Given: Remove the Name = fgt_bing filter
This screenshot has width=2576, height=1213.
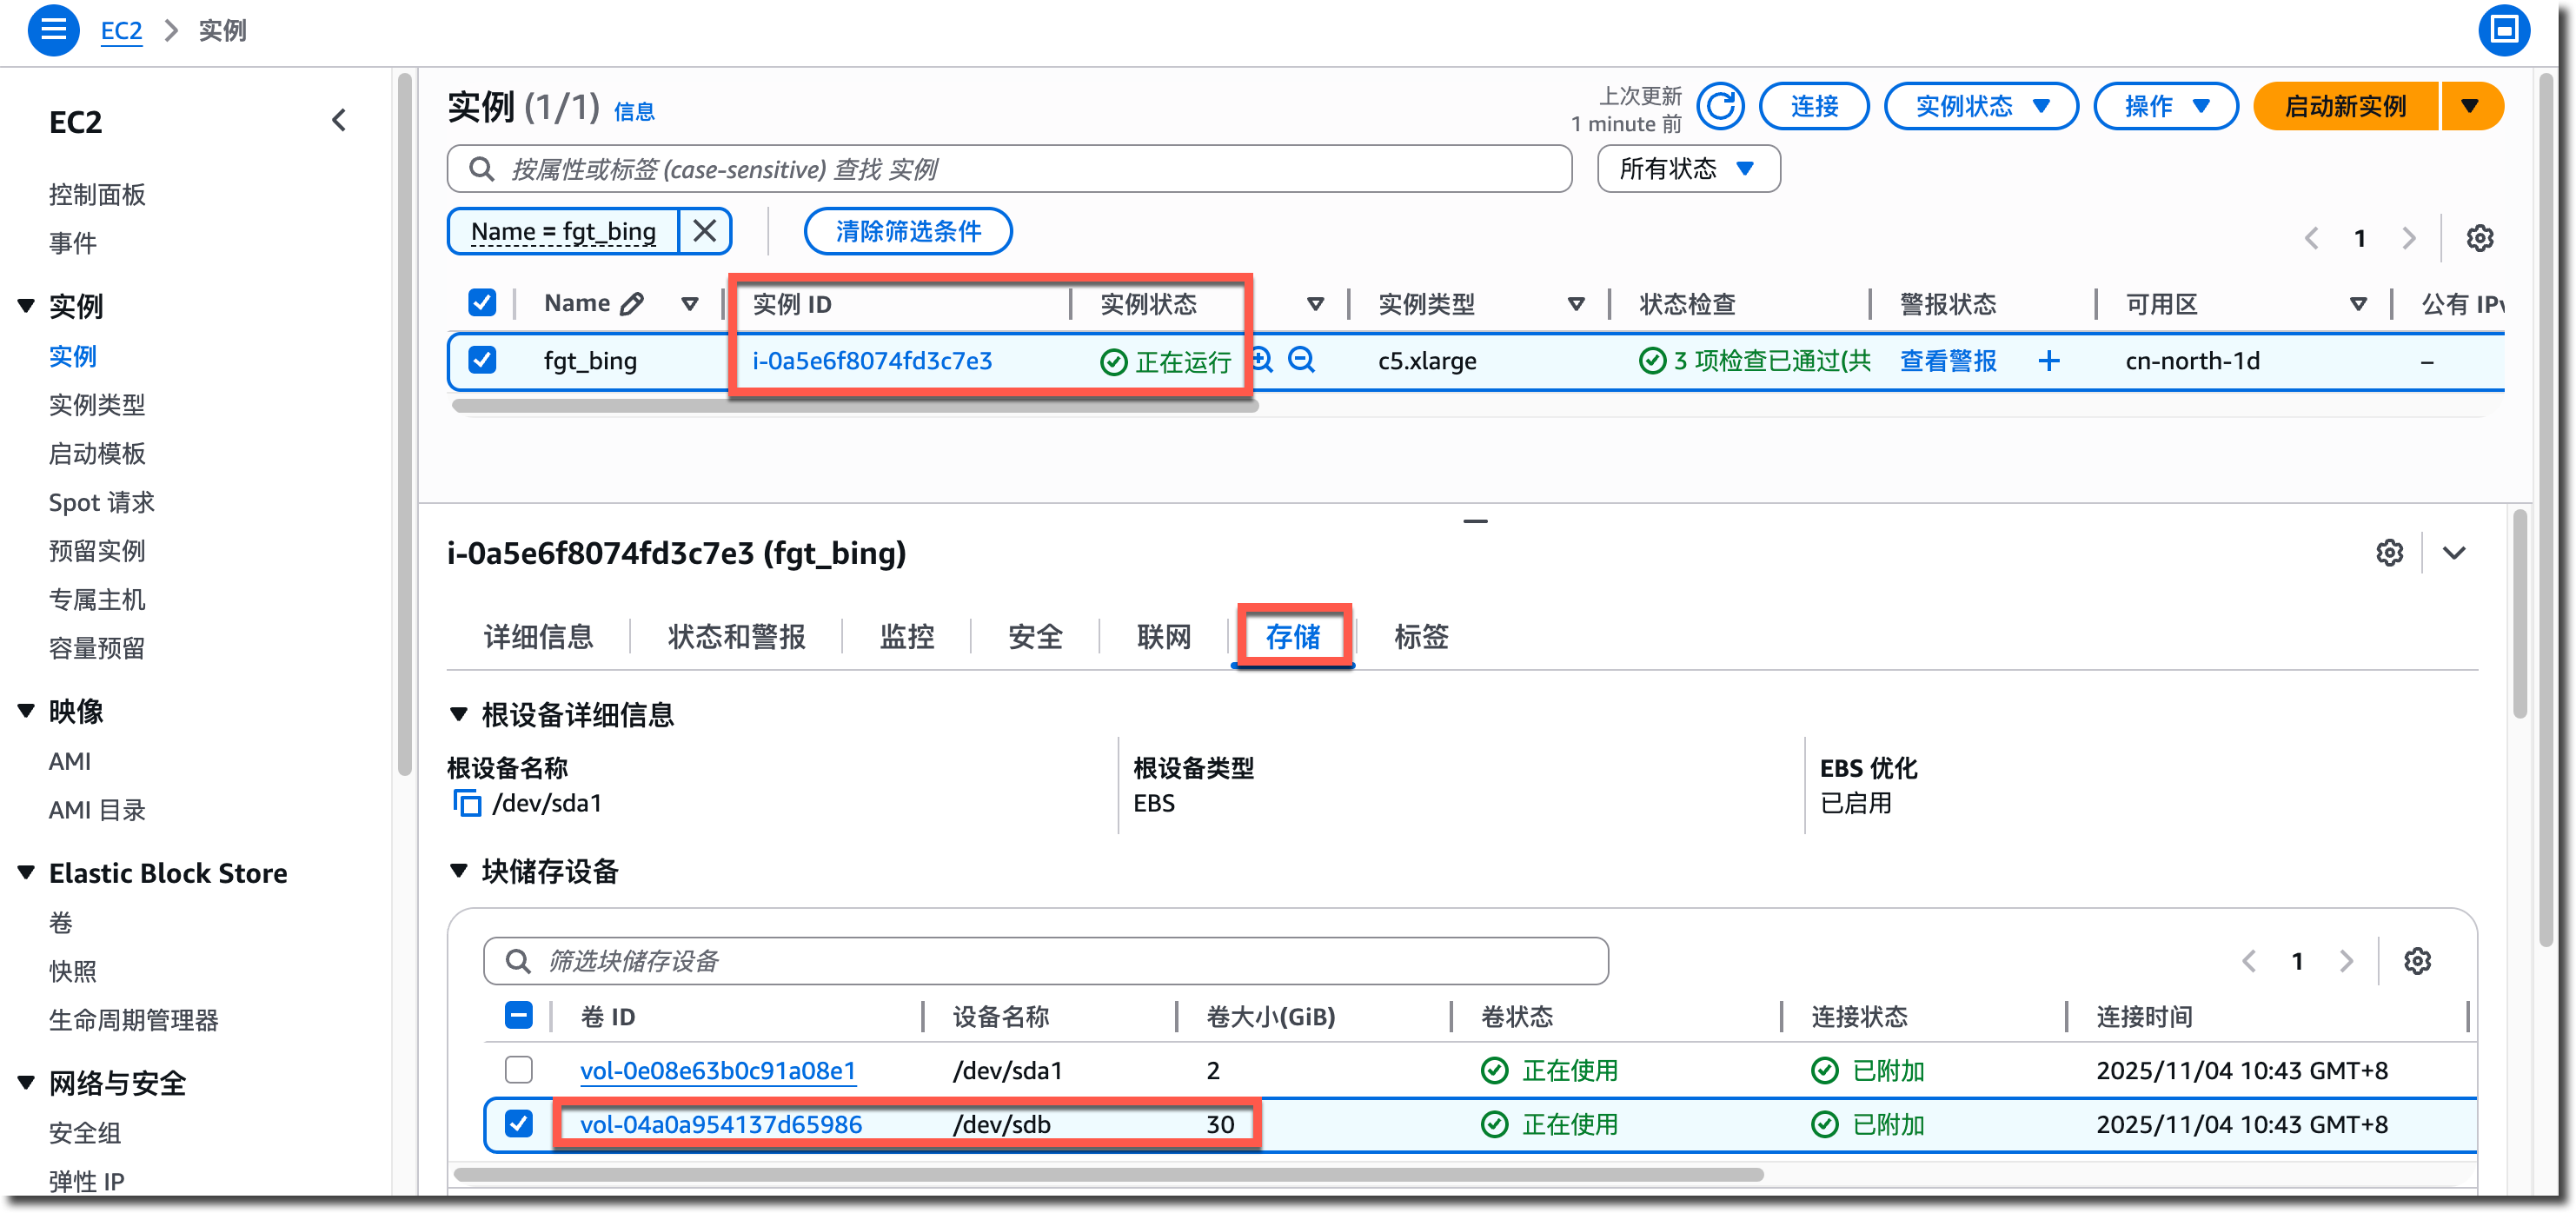Looking at the screenshot, I should [704, 231].
